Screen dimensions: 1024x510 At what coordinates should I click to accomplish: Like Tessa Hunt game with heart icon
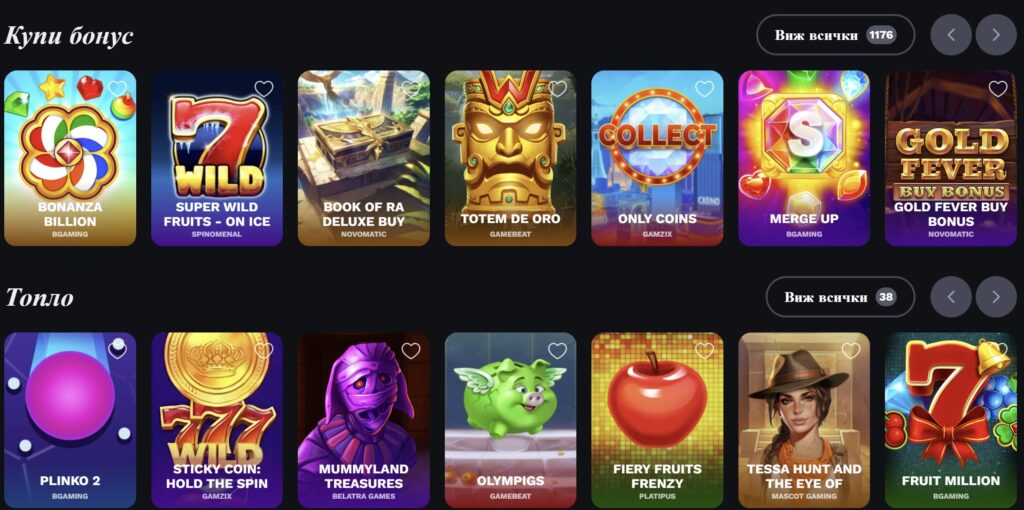[851, 351]
